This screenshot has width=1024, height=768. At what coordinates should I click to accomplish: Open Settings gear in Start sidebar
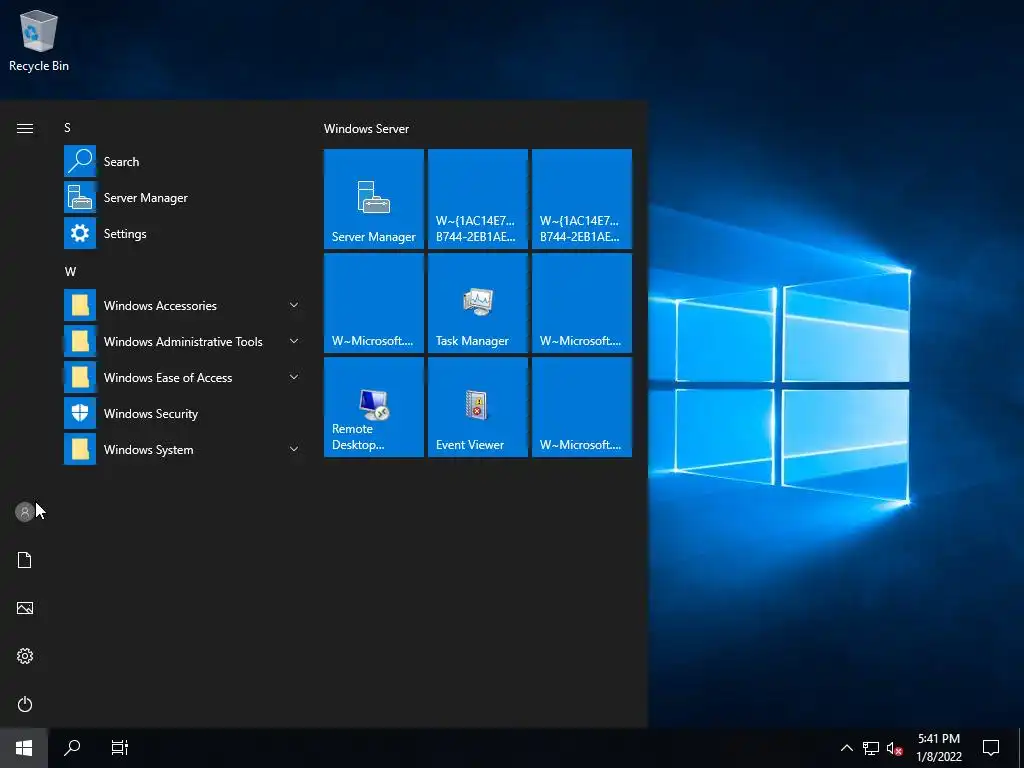[25, 656]
